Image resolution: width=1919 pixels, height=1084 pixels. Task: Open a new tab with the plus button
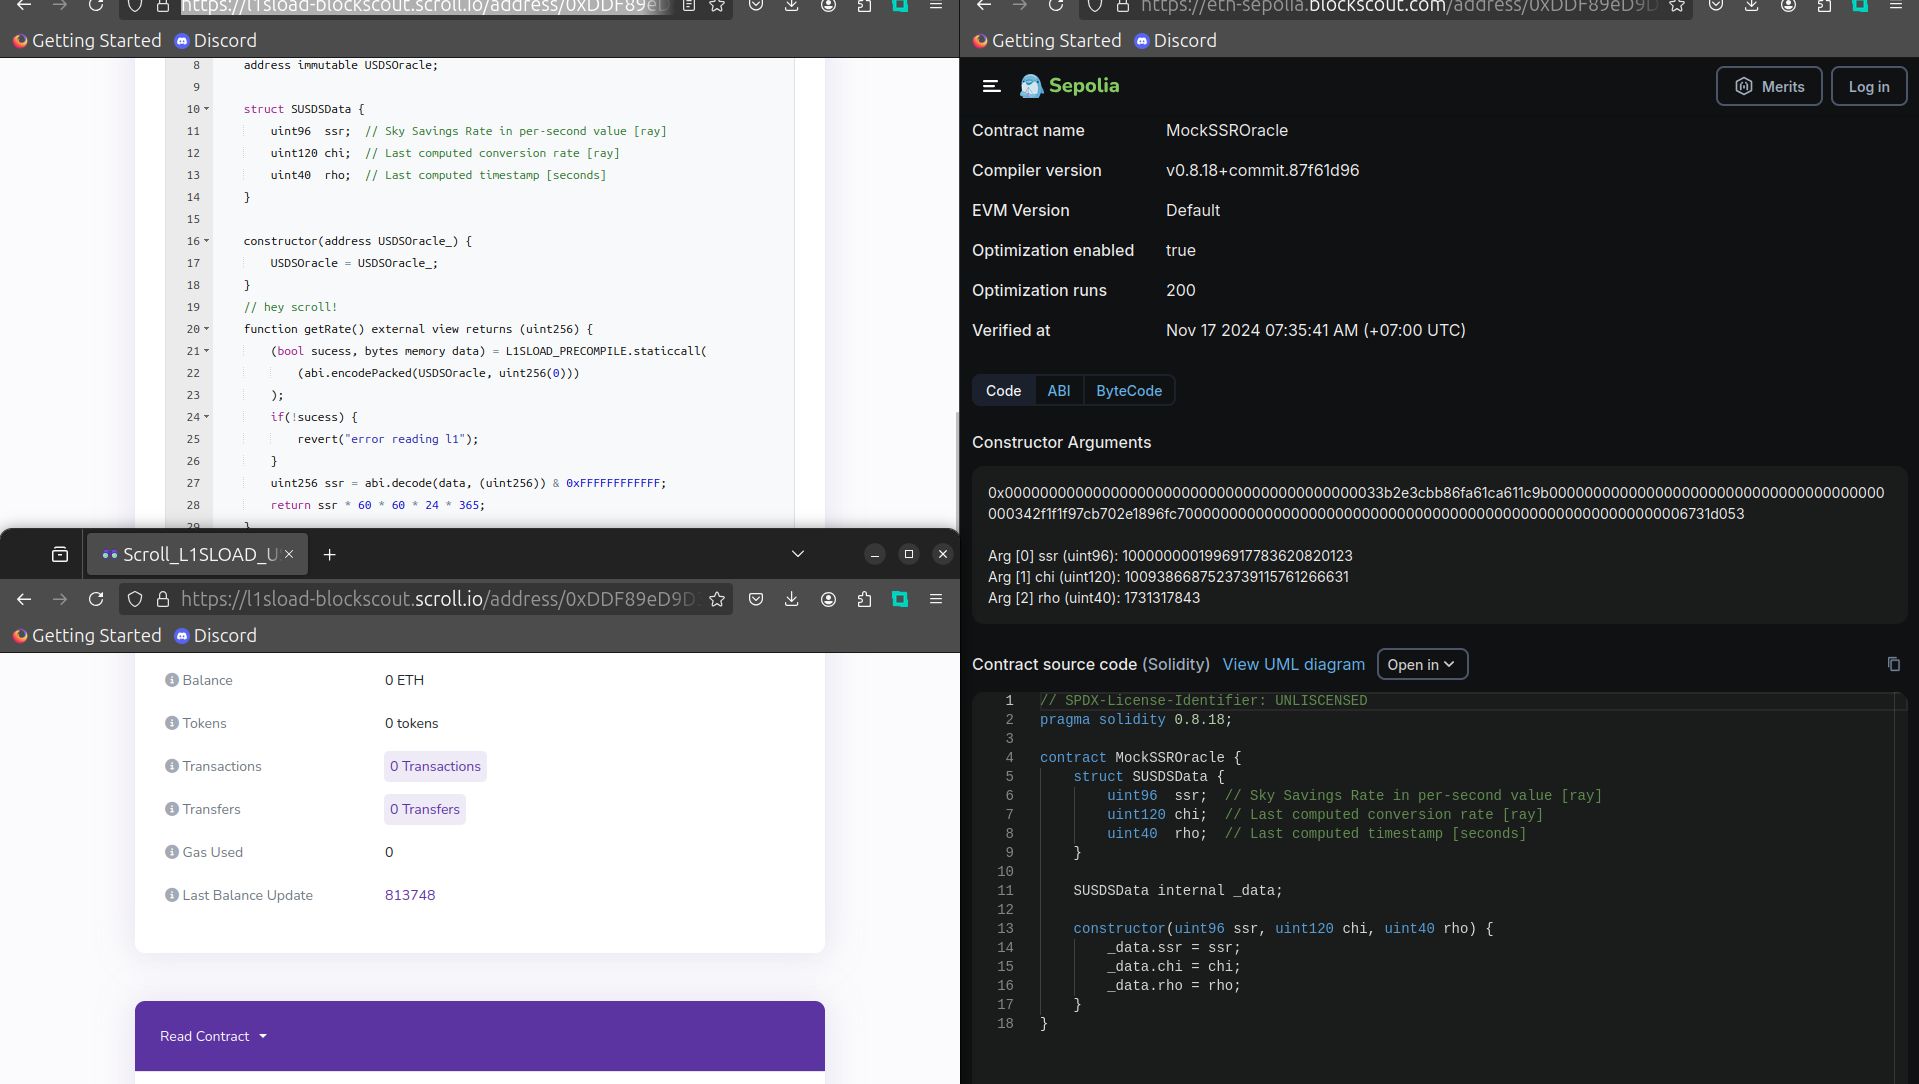(x=329, y=554)
